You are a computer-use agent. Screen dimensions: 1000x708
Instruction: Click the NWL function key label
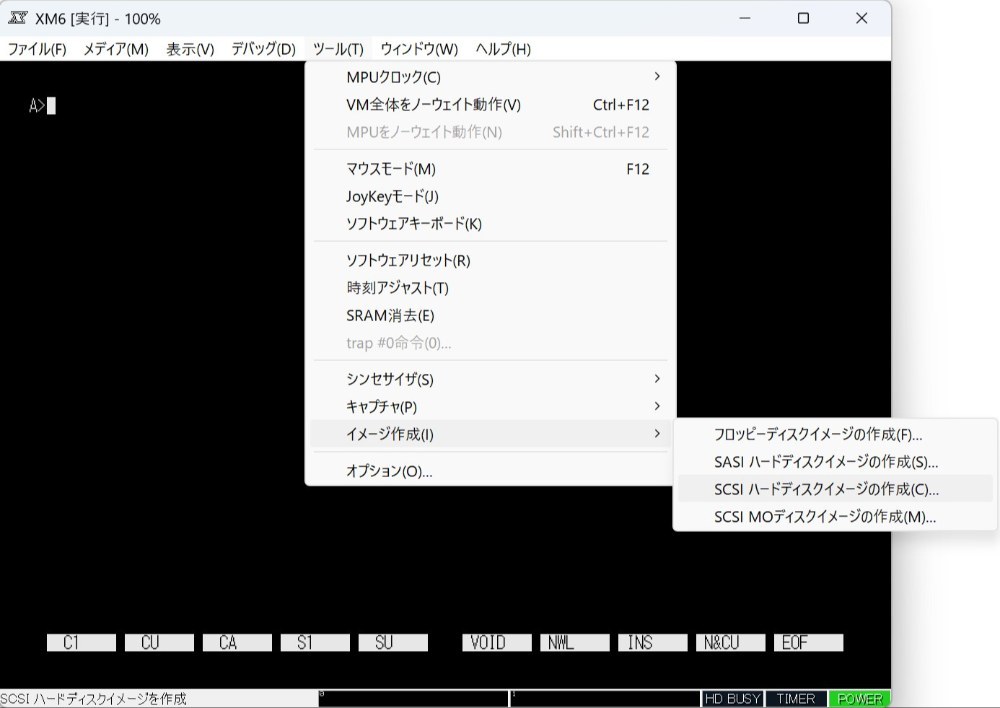(x=575, y=642)
